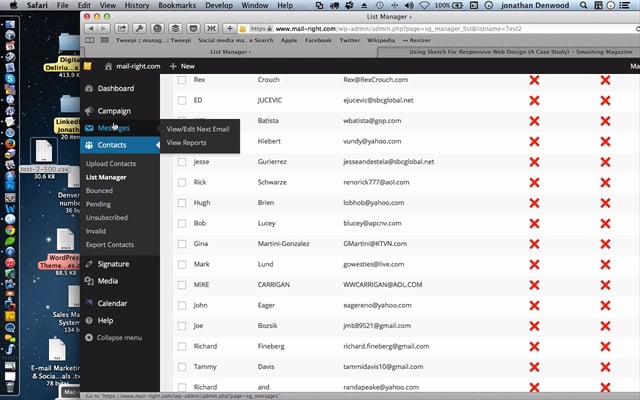Click the plus add-bookmark toolbar button
This screenshot has width=640, height=400.
click(230, 29)
